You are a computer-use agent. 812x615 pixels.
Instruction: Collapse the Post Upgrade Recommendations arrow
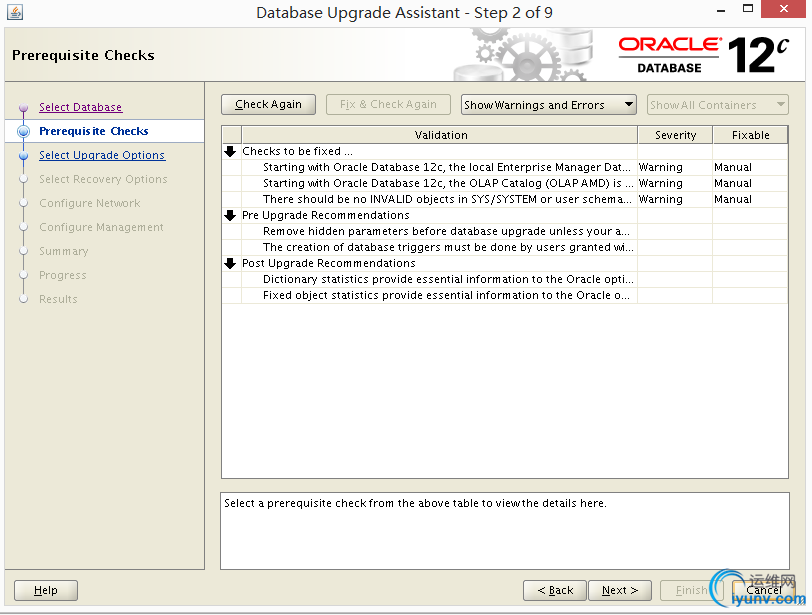[x=230, y=263]
